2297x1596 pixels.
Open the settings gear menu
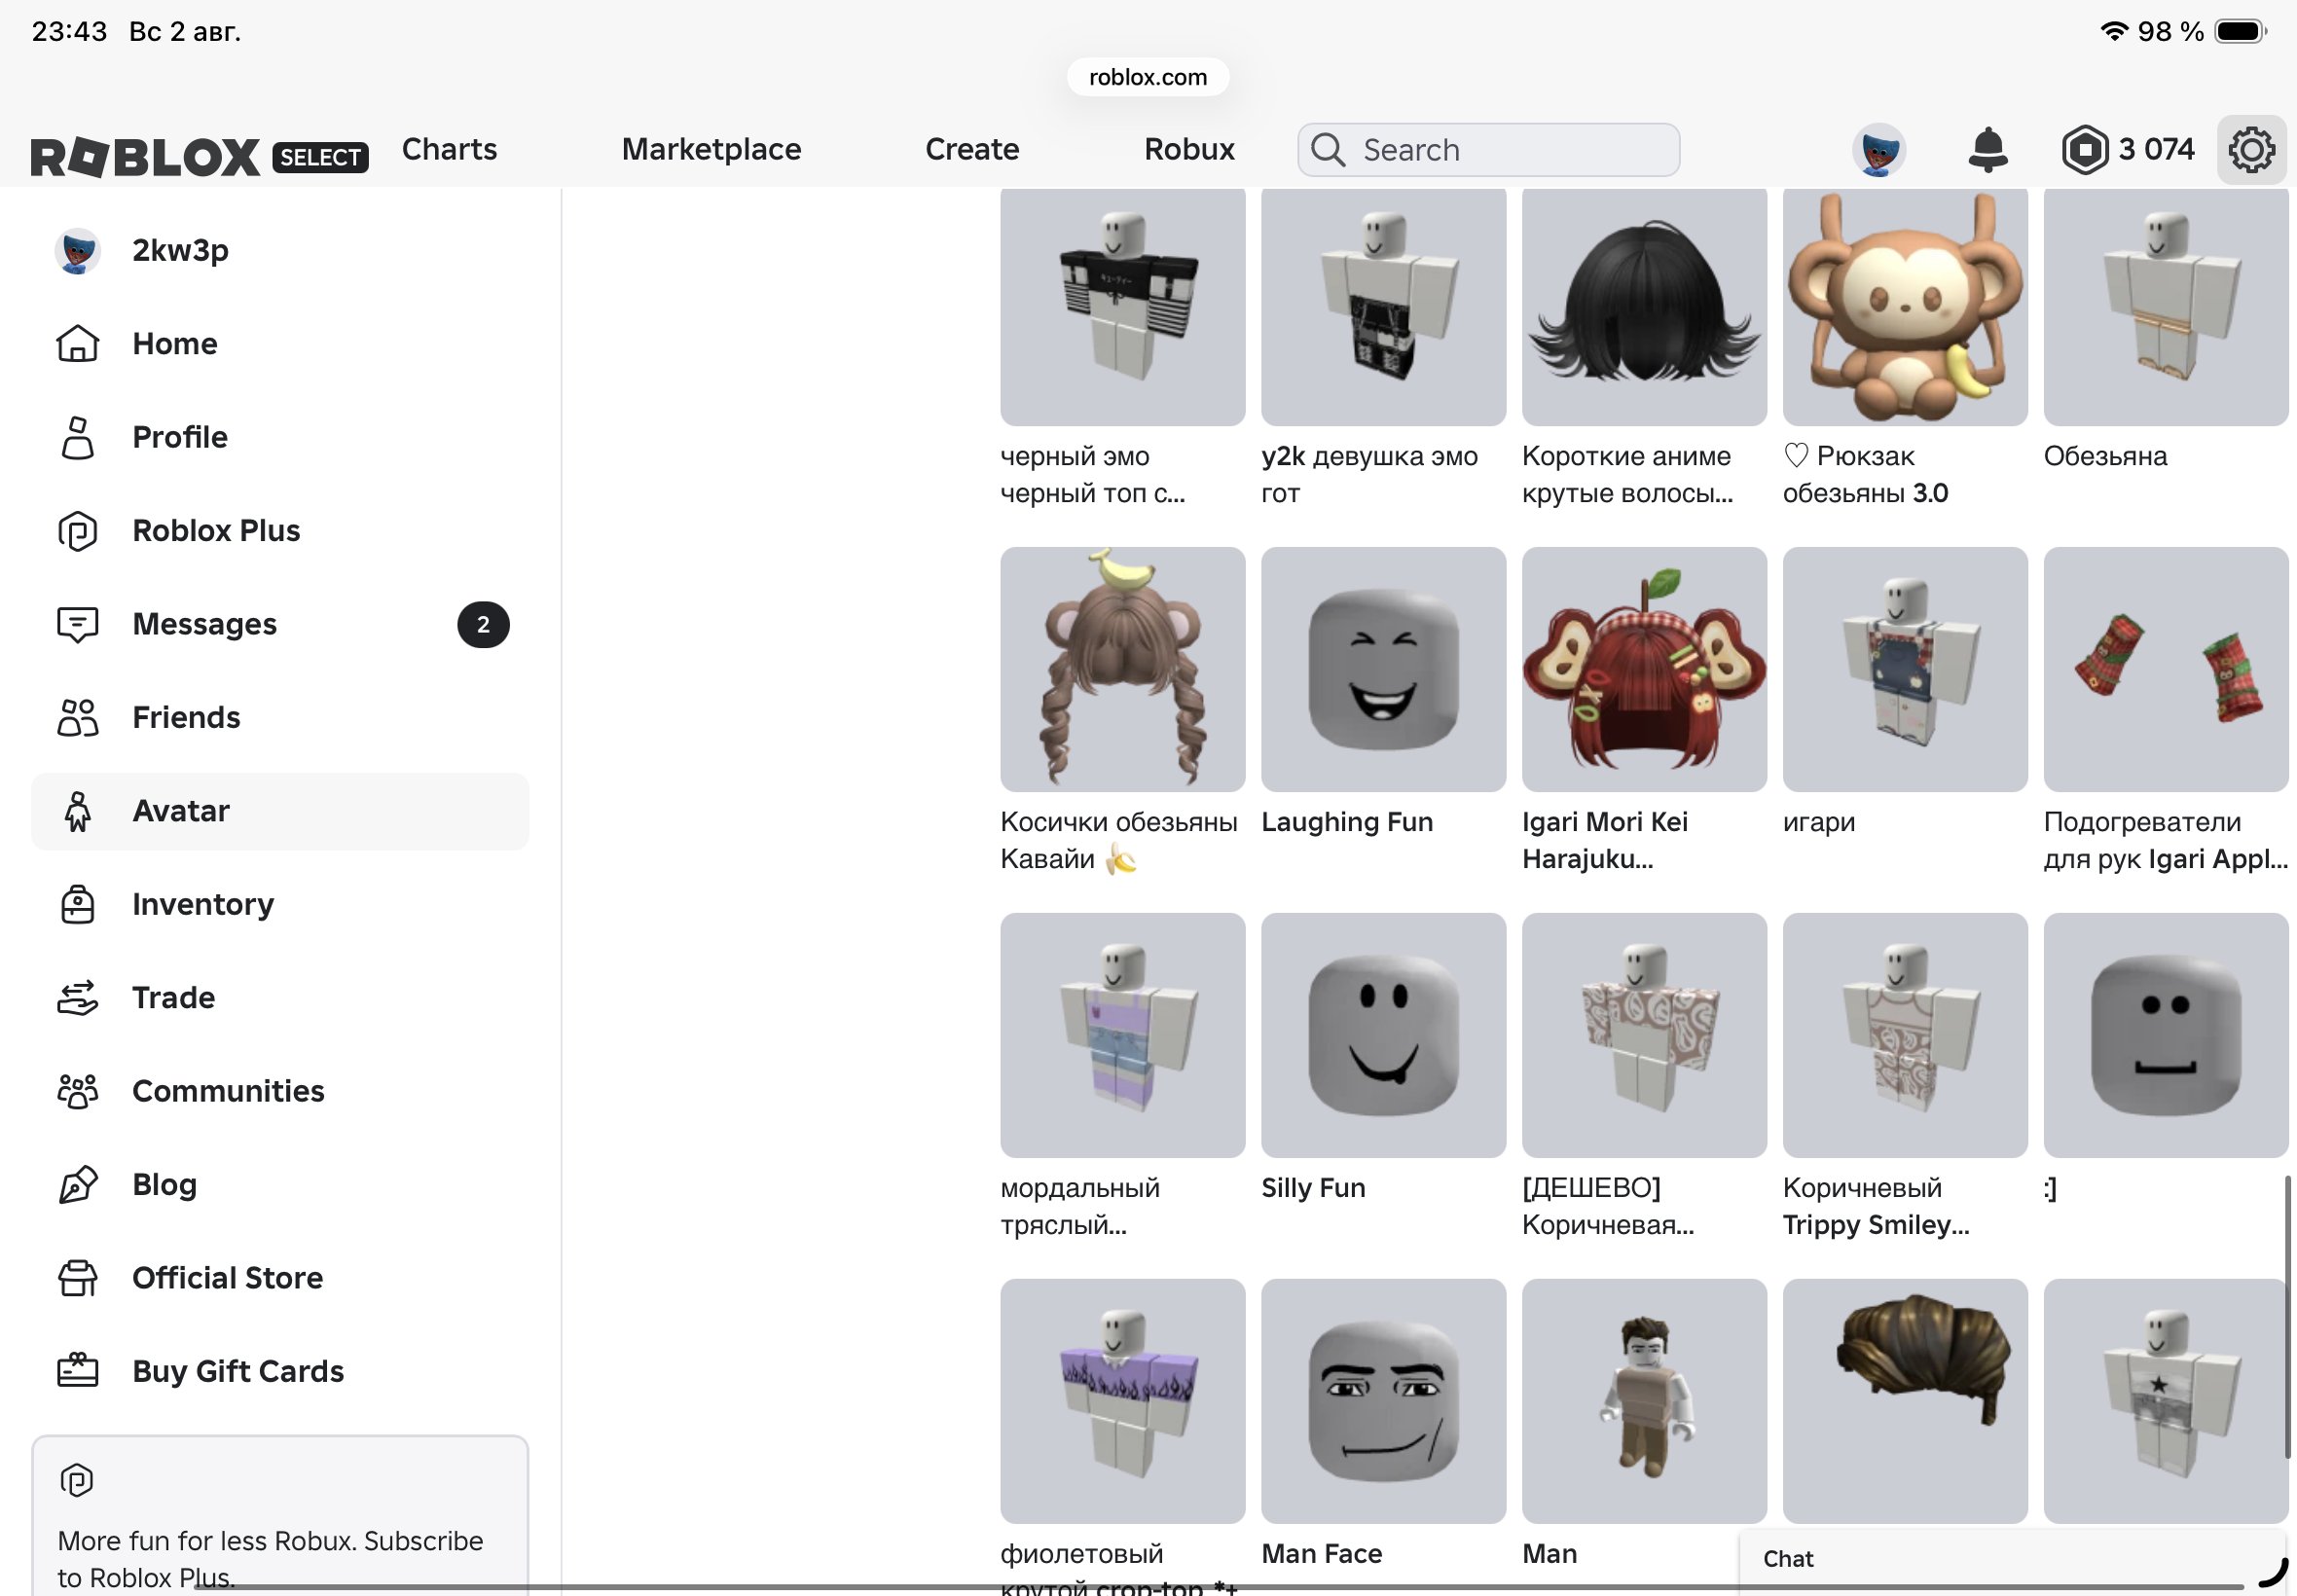tap(2251, 150)
